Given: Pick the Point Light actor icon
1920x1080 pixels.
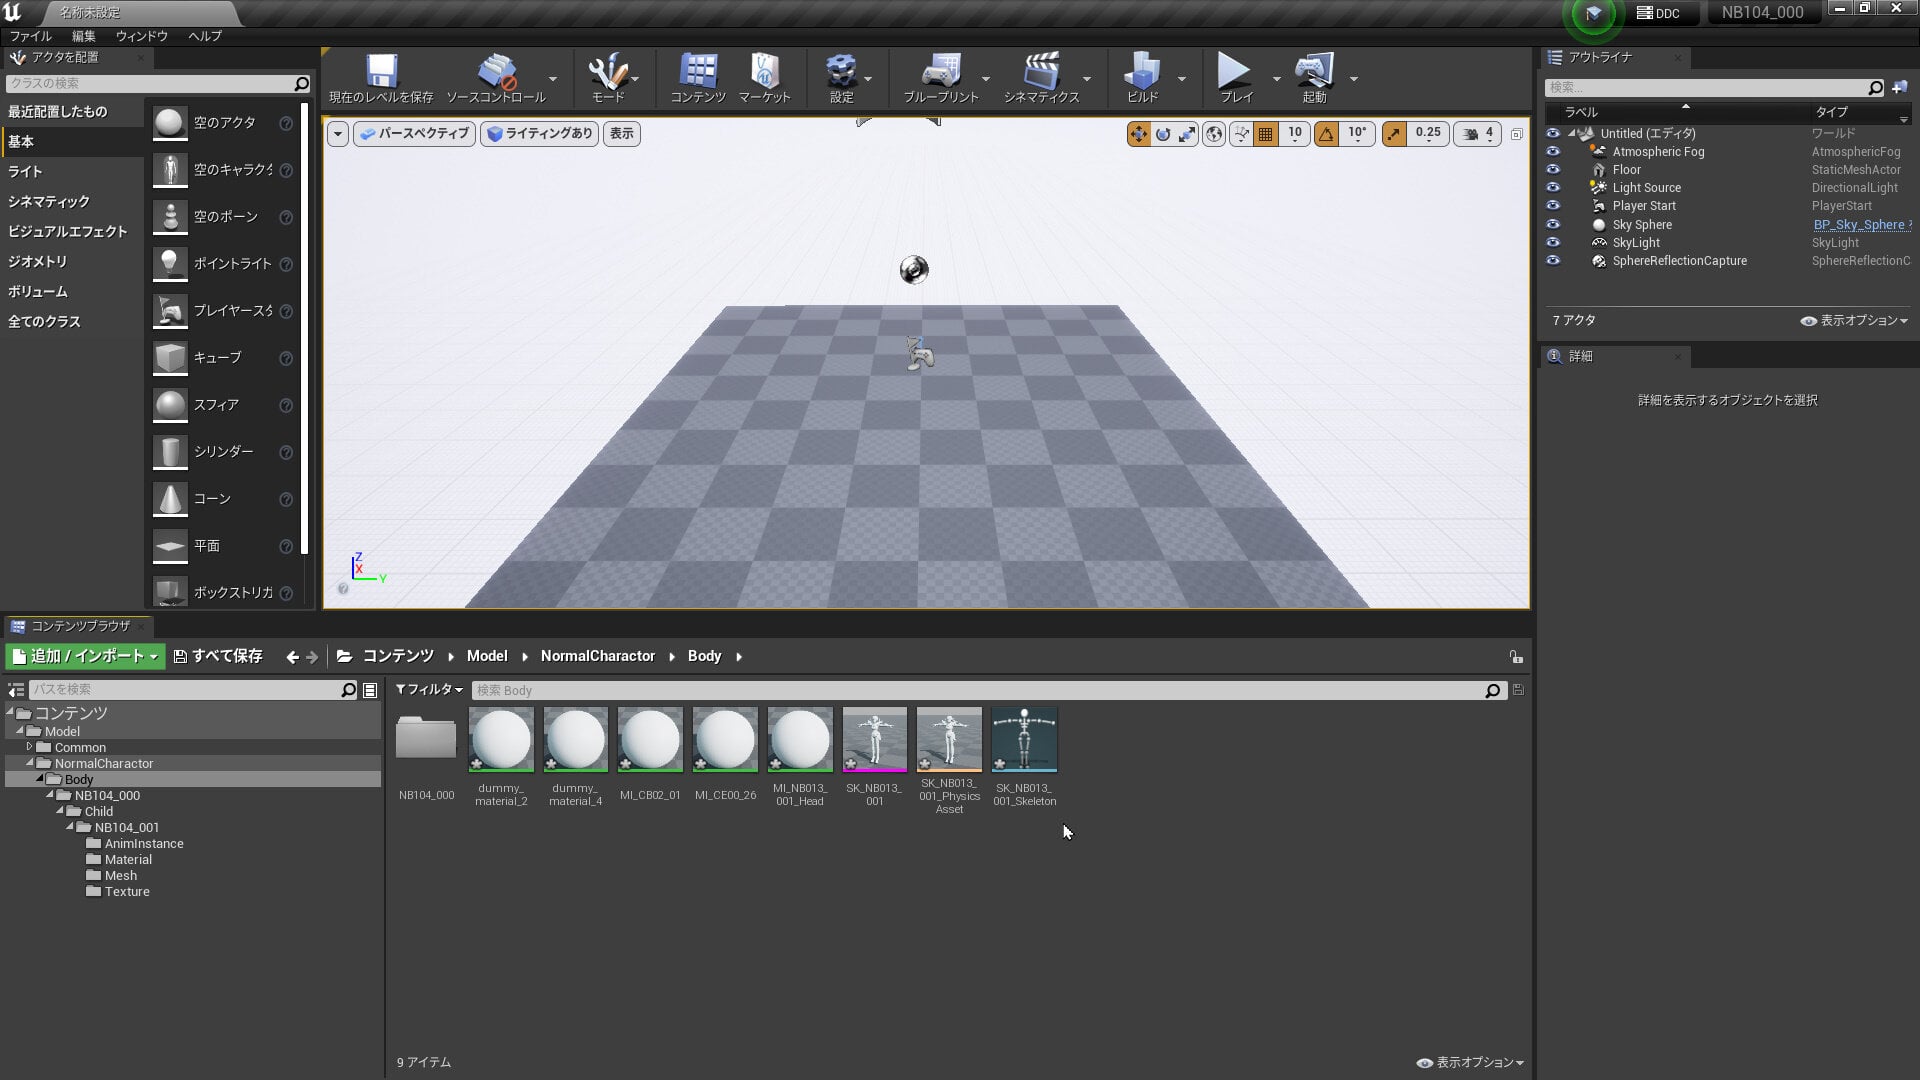Looking at the screenshot, I should (170, 264).
